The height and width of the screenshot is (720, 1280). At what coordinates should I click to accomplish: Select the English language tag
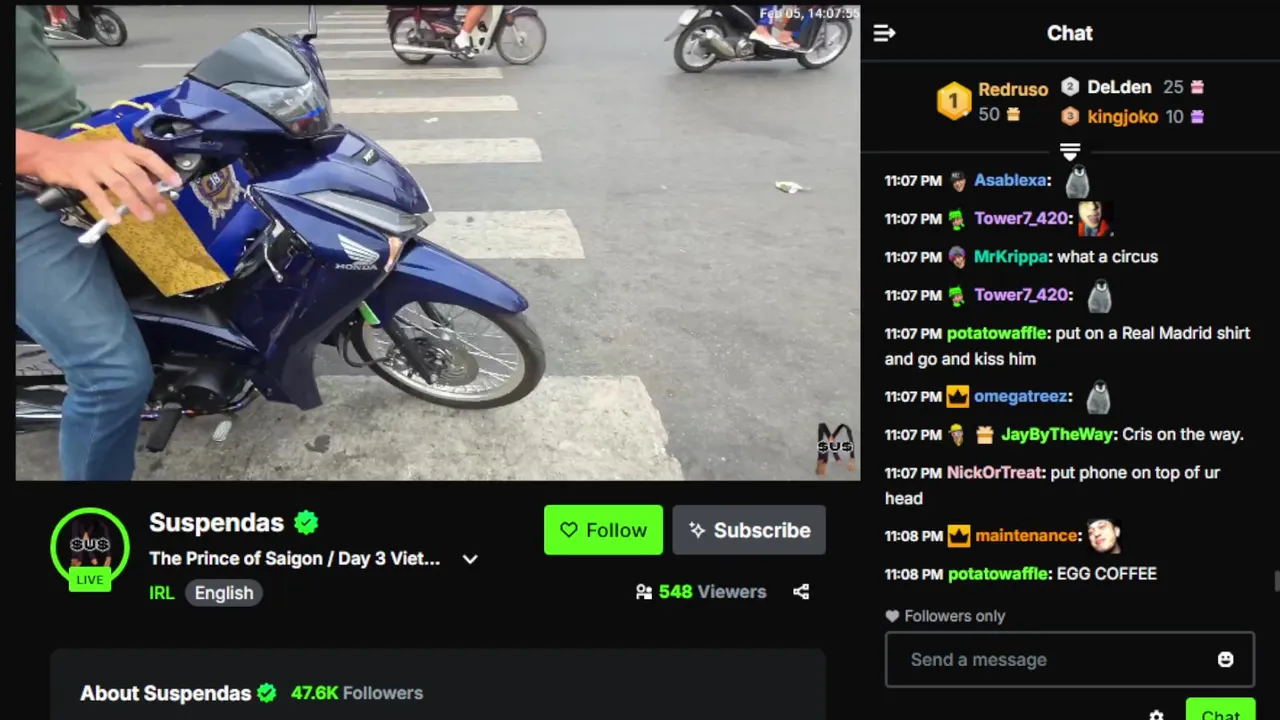[x=224, y=593]
